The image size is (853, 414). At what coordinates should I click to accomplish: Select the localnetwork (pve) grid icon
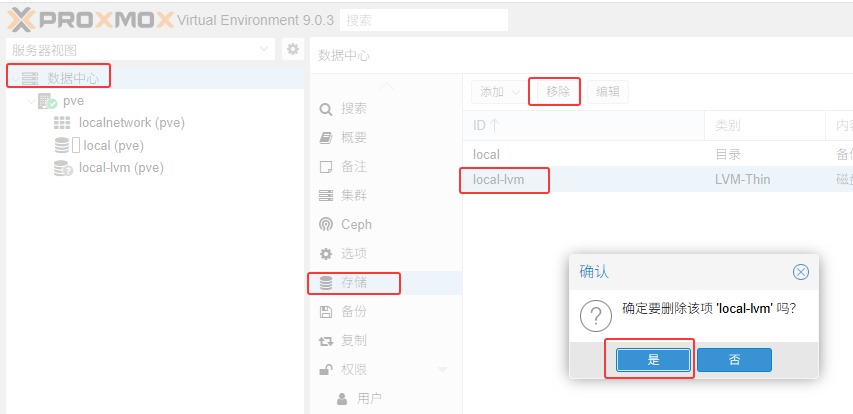(x=62, y=123)
